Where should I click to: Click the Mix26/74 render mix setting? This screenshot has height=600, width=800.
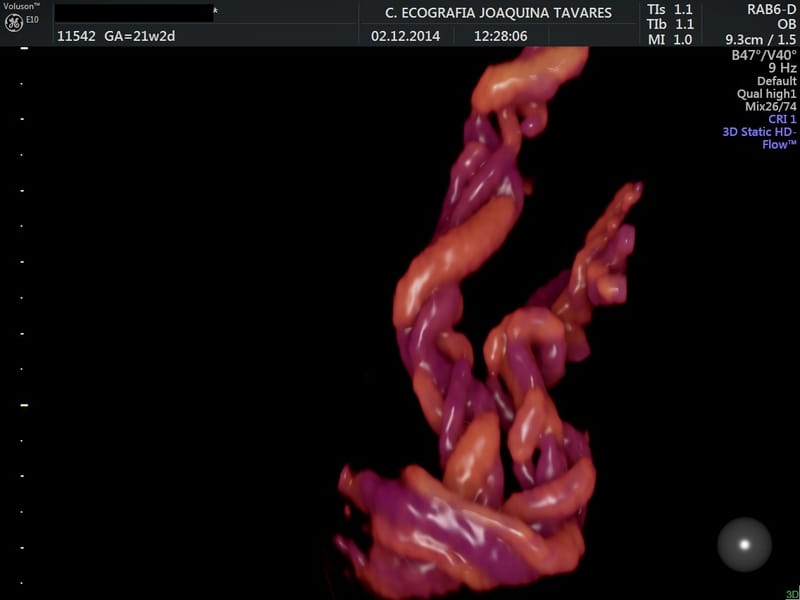pyautogui.click(x=770, y=106)
